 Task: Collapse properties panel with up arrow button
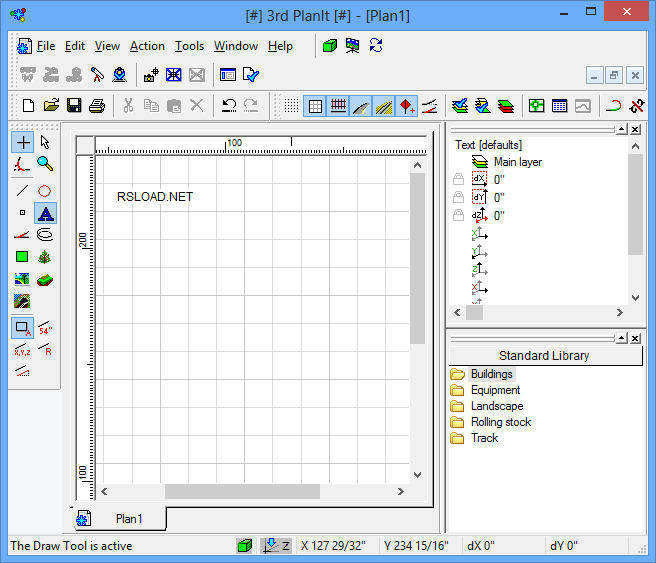(622, 129)
